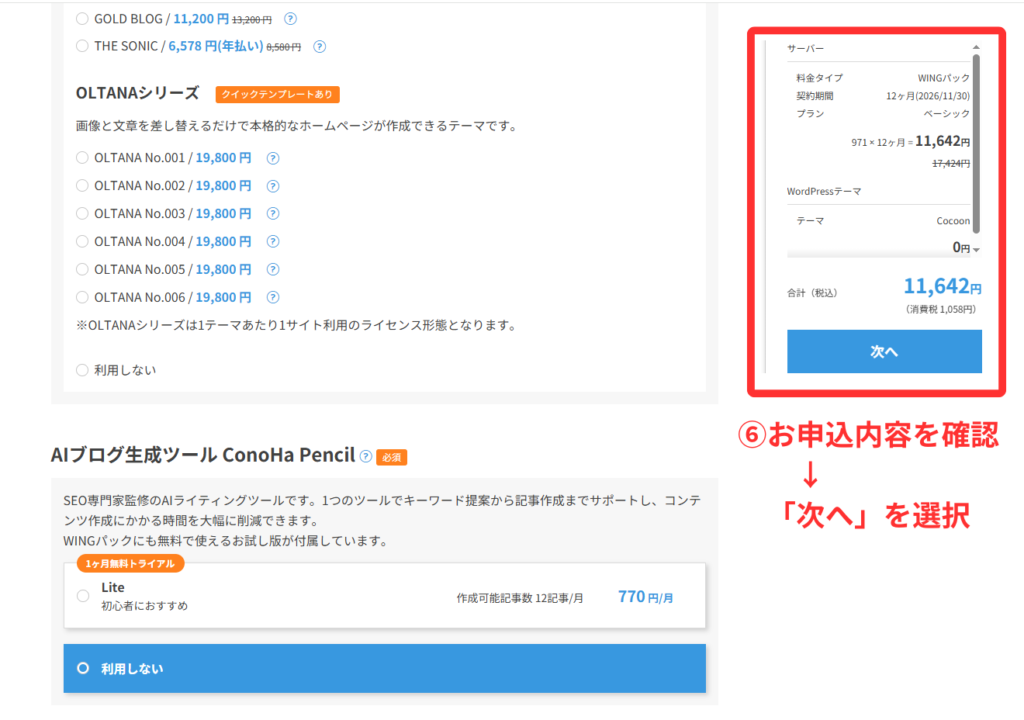Click help icon beside OLTANA No.004
Screen dimensions: 1024x720
tap(273, 242)
